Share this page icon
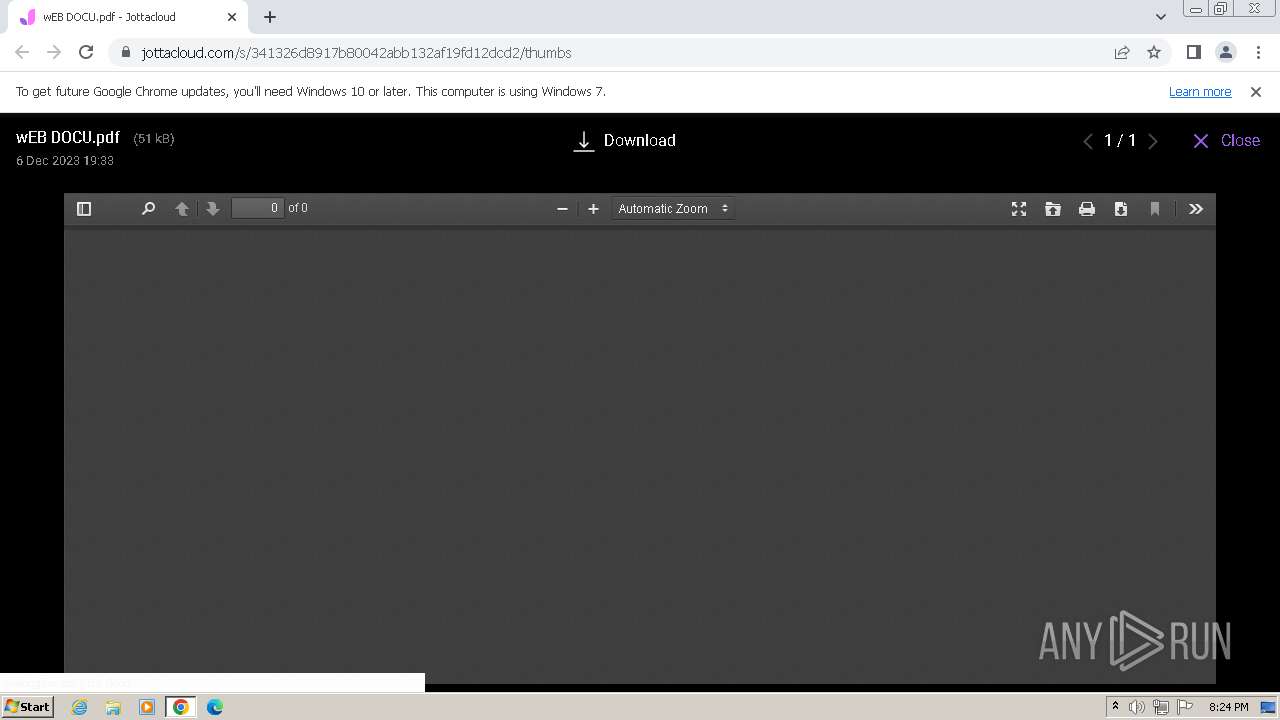 1122,52
